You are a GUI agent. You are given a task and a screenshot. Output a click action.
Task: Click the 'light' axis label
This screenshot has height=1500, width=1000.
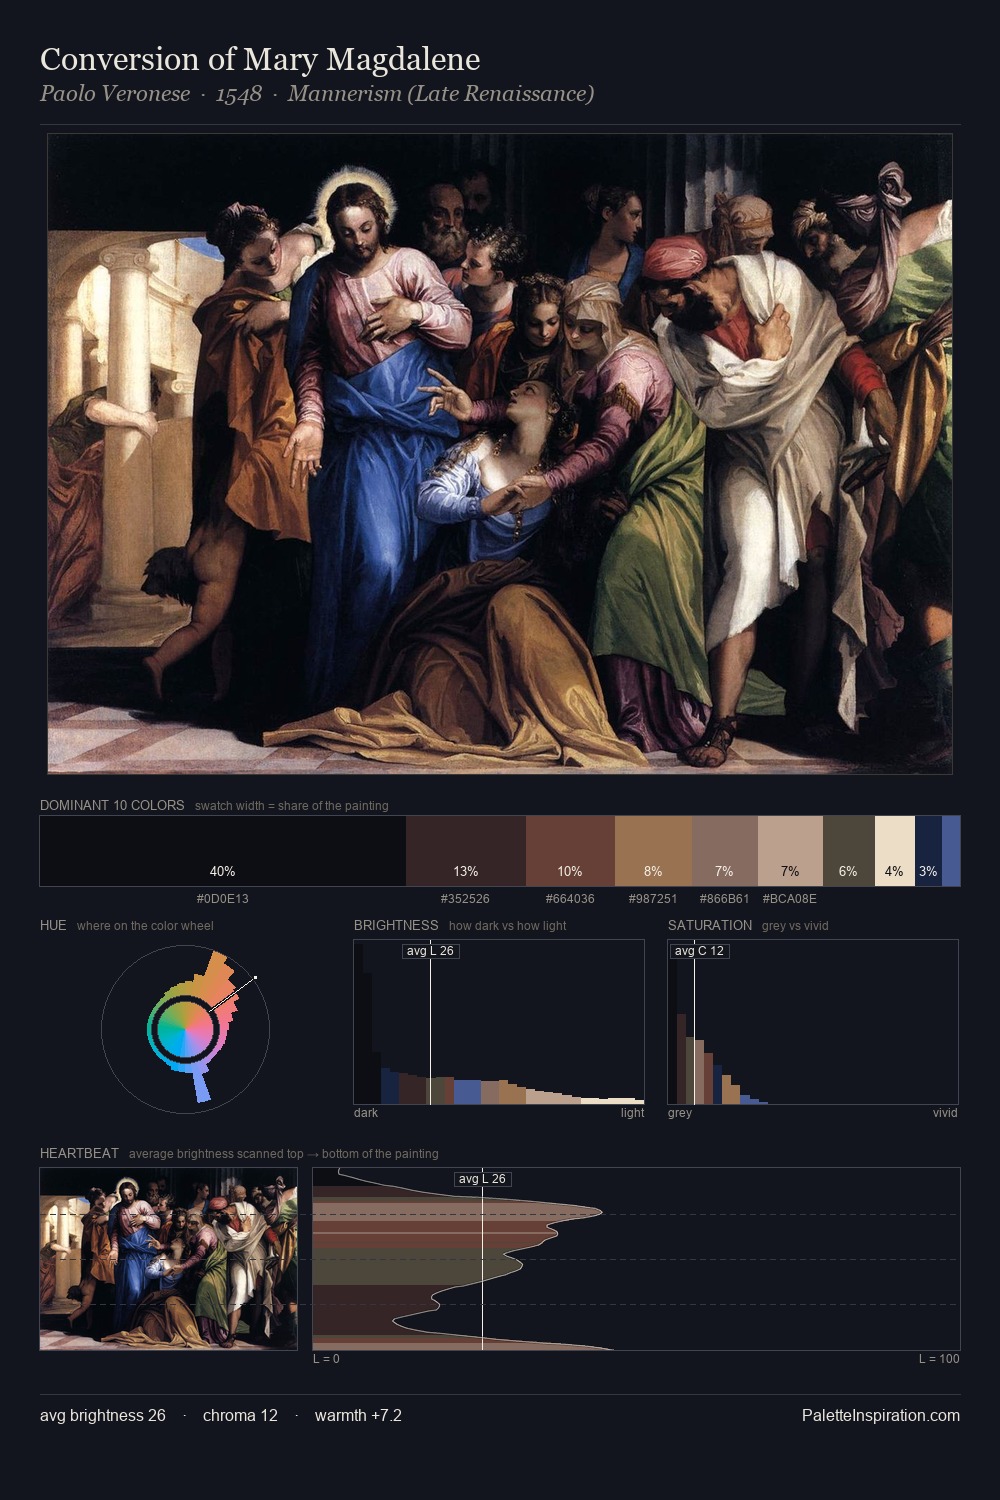632,1113
